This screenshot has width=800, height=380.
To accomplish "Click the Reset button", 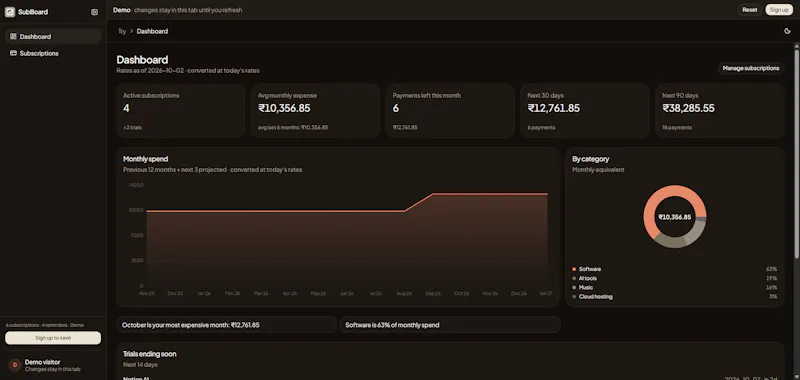I will coord(749,10).
